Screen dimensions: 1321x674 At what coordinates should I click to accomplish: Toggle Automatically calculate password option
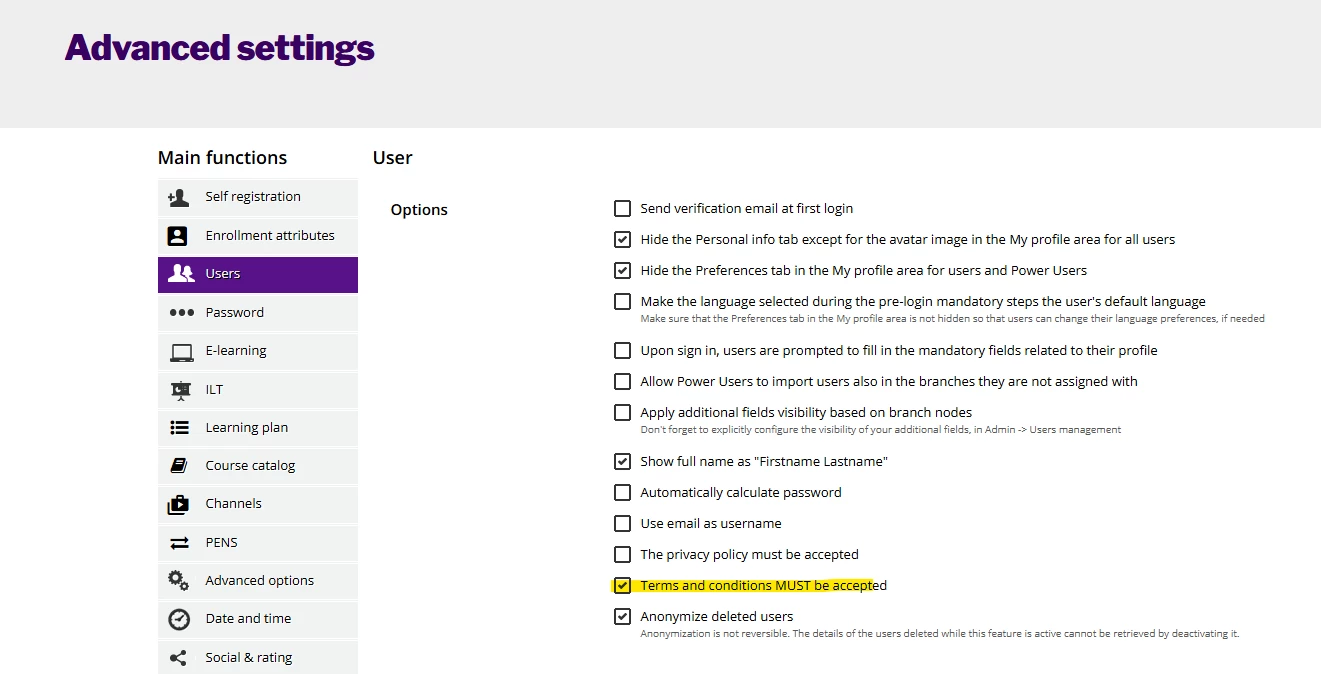pos(623,493)
